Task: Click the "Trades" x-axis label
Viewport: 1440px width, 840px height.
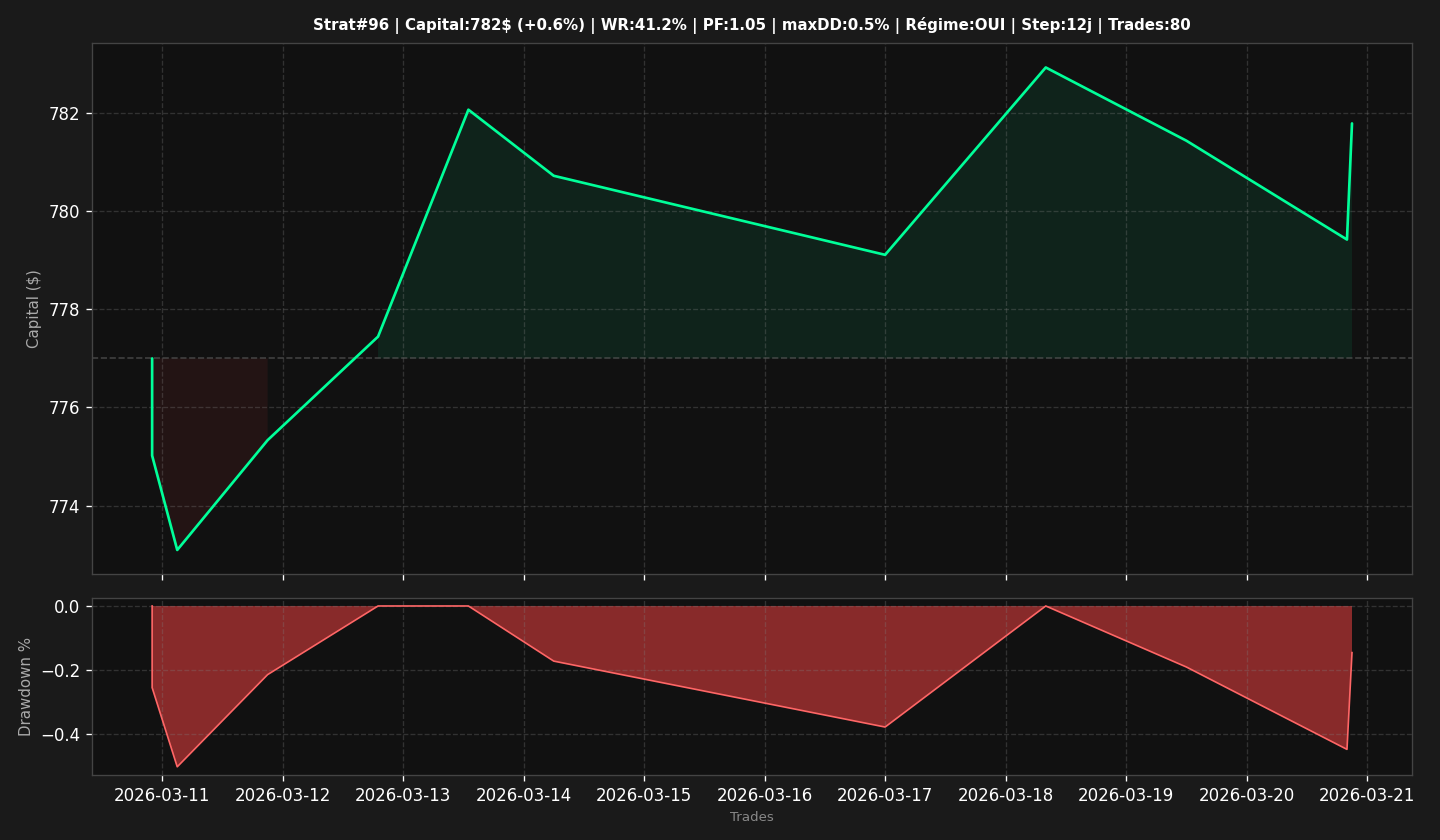Action: (x=752, y=817)
